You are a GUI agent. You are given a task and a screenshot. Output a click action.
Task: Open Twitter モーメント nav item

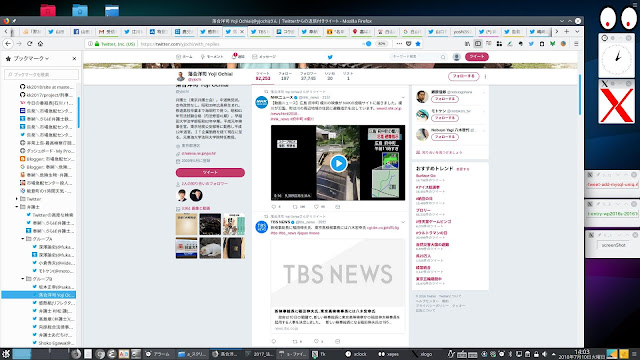[212, 57]
